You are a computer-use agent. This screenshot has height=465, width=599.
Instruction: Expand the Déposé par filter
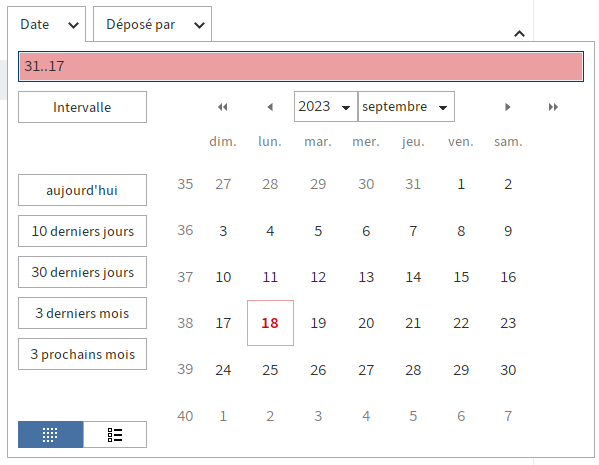click(152, 24)
